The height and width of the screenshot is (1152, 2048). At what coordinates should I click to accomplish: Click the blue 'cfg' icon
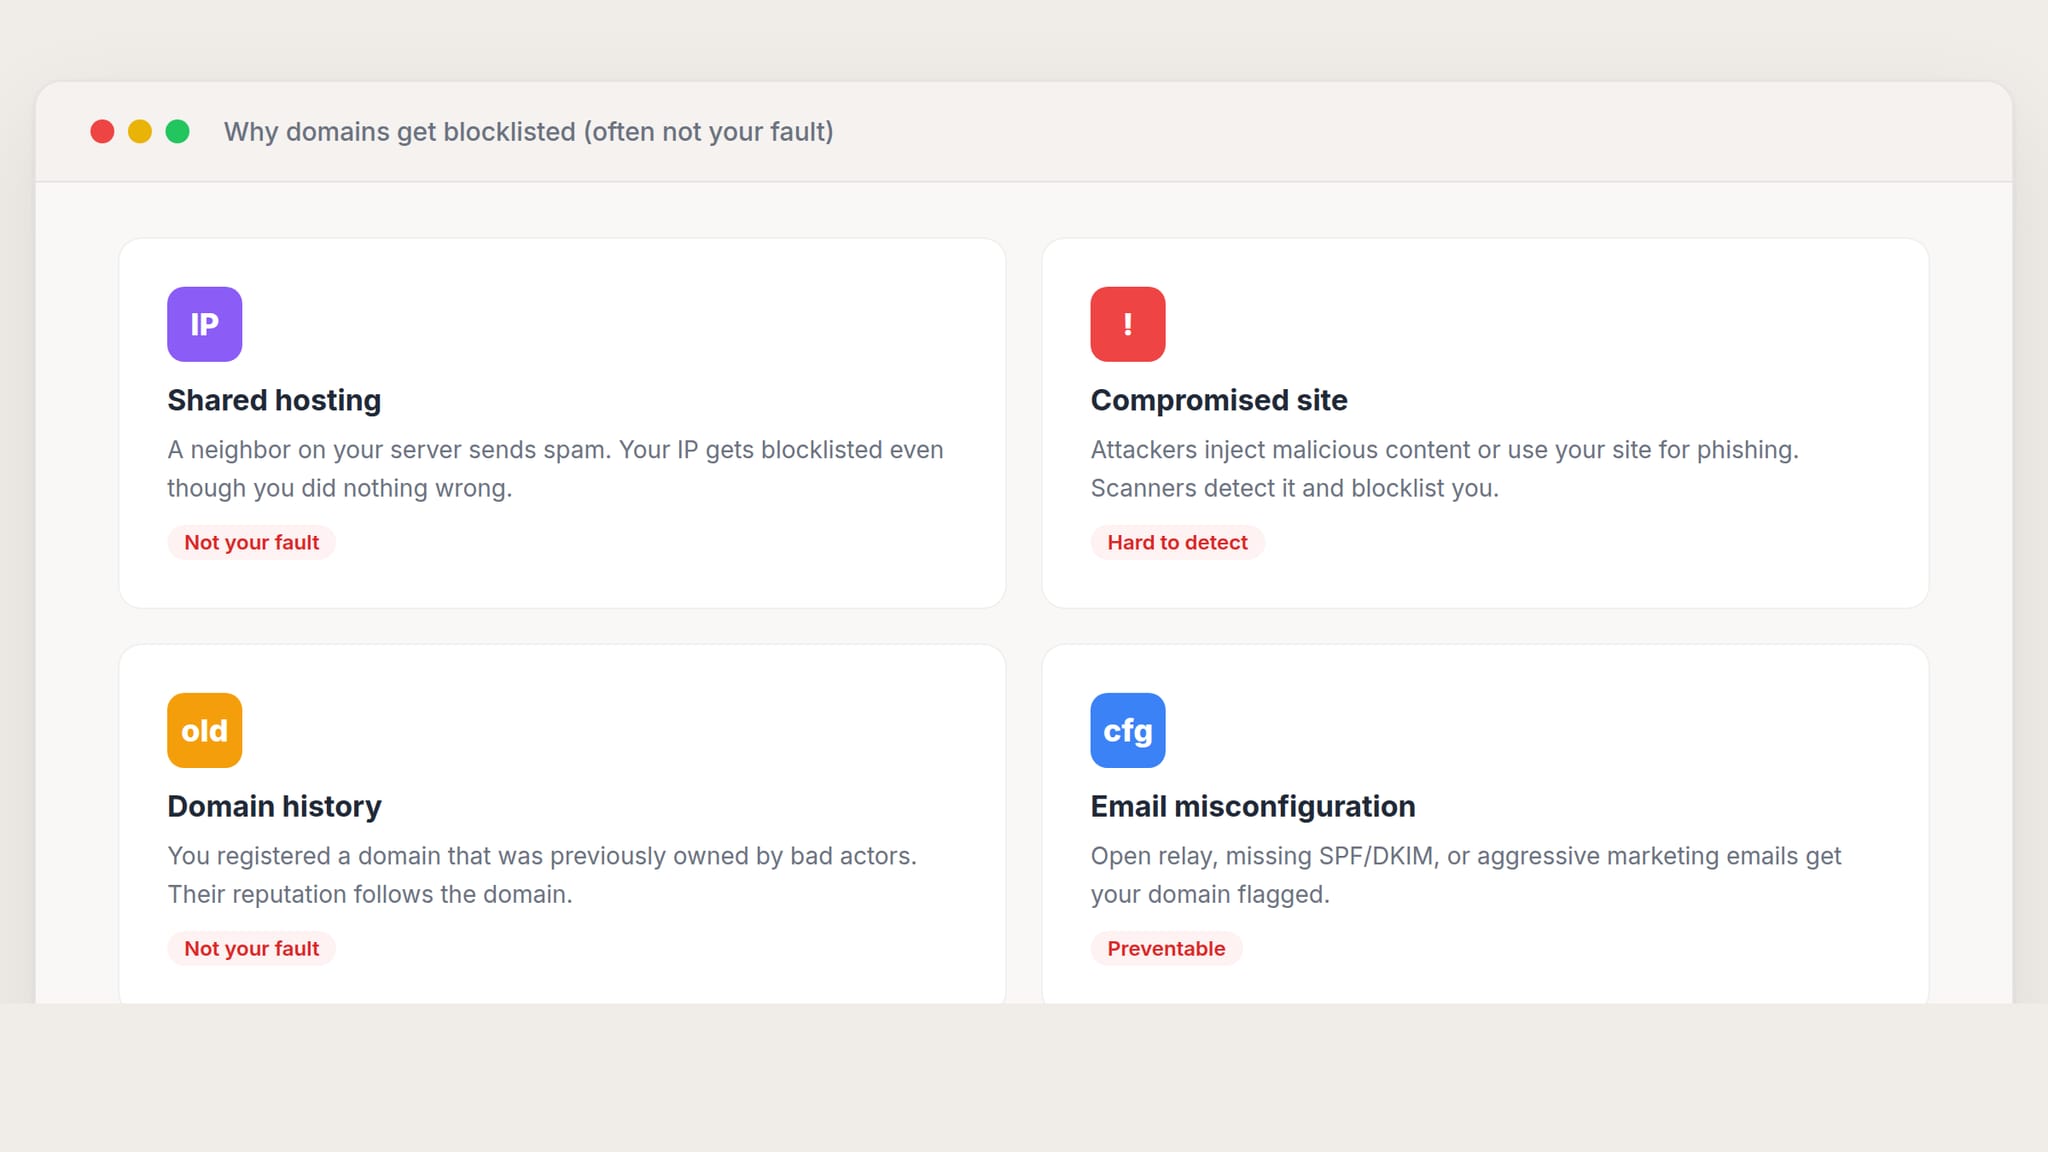pyautogui.click(x=1127, y=730)
